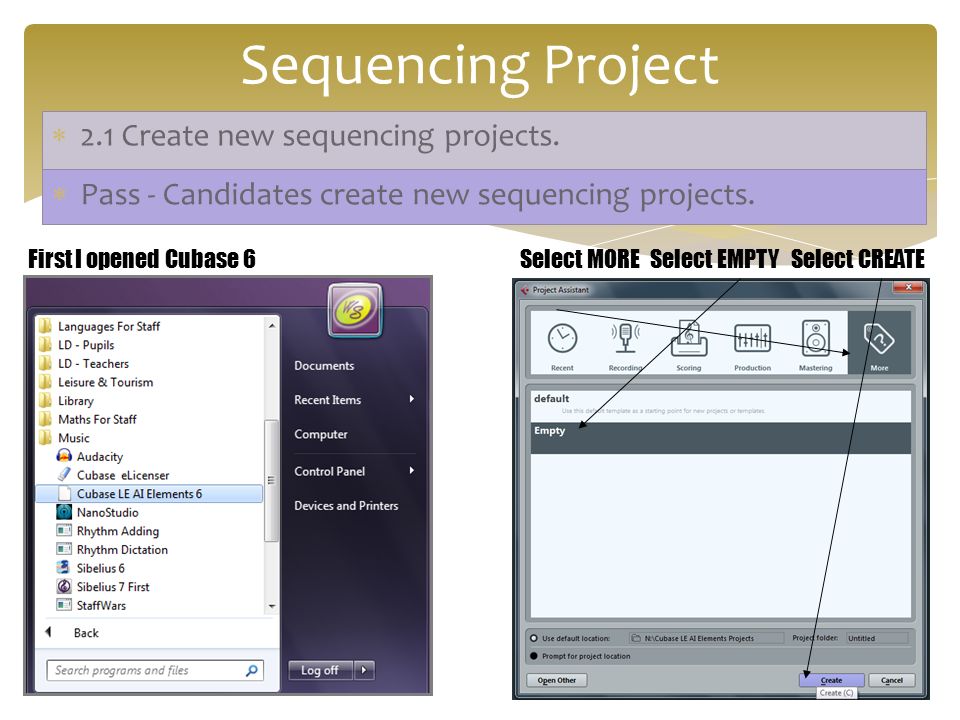Open Devices and Printers
Image resolution: width=960 pixels, height=720 pixels.
tap(346, 506)
